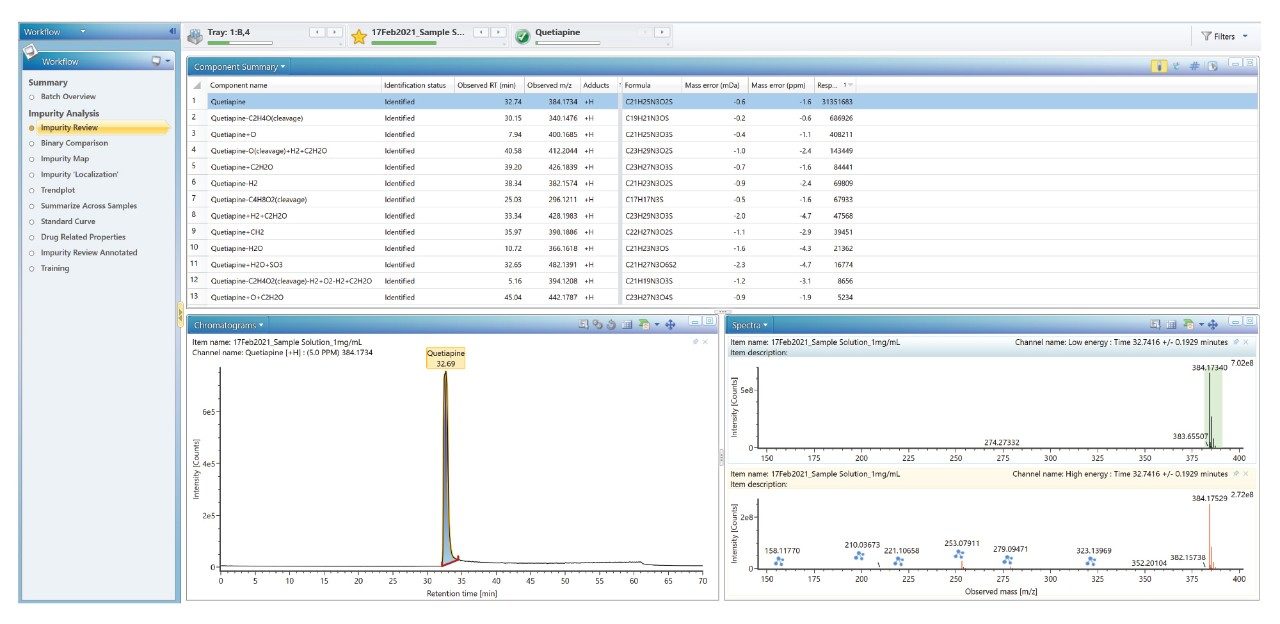The height and width of the screenshot is (624, 1280).
Task: Toggle highlighted pin icon in Component Summary
Action: click(x=1159, y=66)
